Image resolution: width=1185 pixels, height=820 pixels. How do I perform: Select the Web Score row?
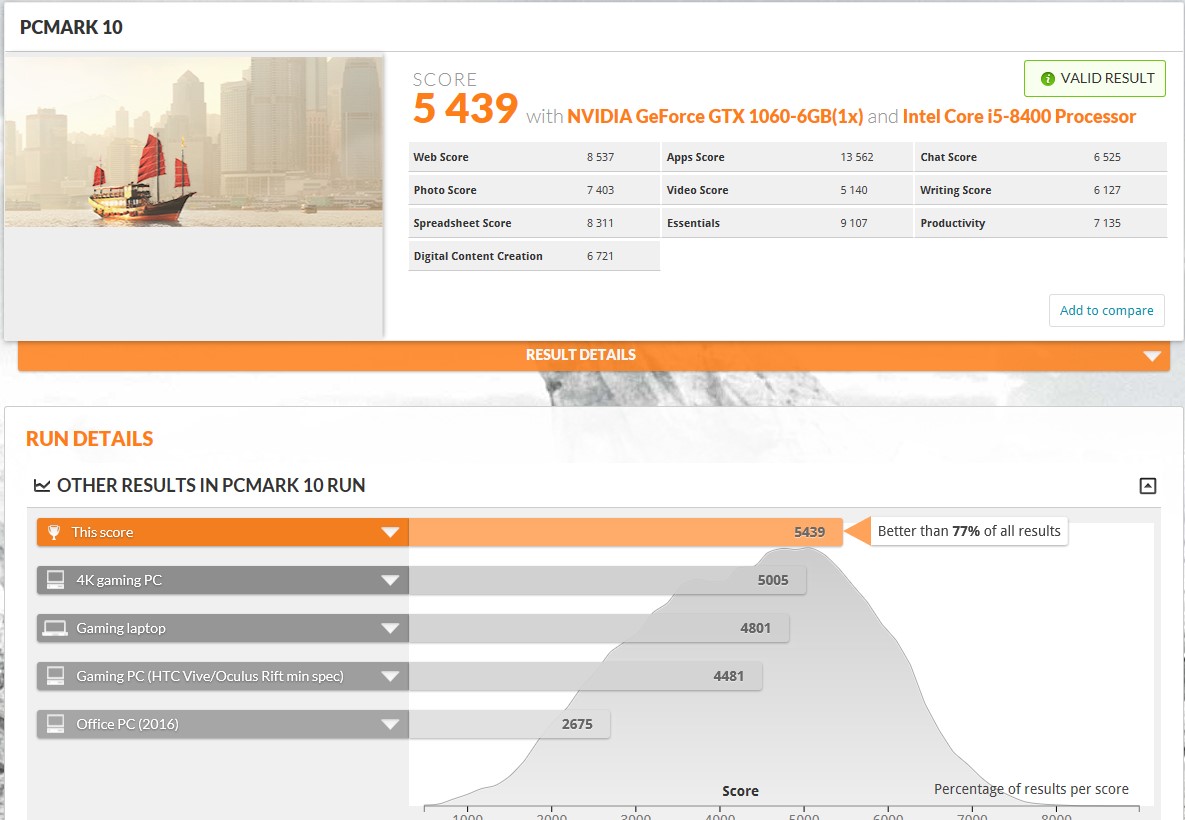pyautogui.click(x=534, y=157)
